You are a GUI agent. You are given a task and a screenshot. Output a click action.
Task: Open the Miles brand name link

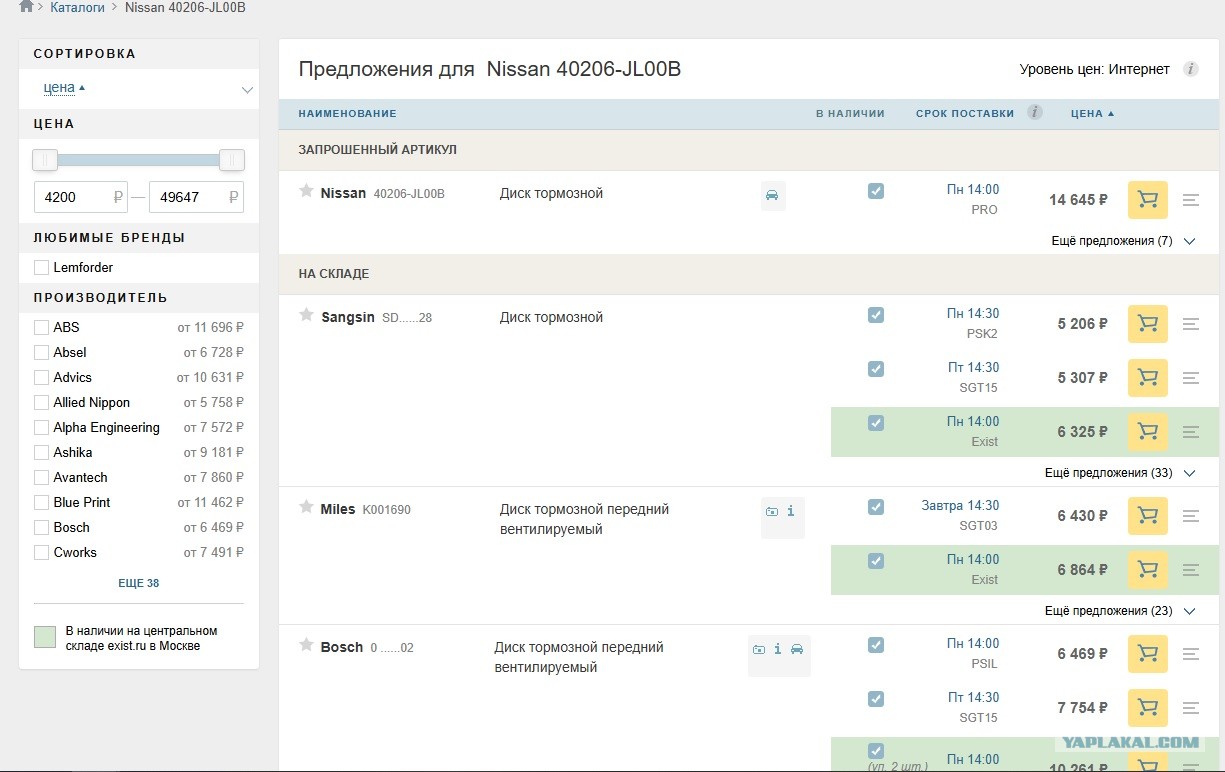338,509
